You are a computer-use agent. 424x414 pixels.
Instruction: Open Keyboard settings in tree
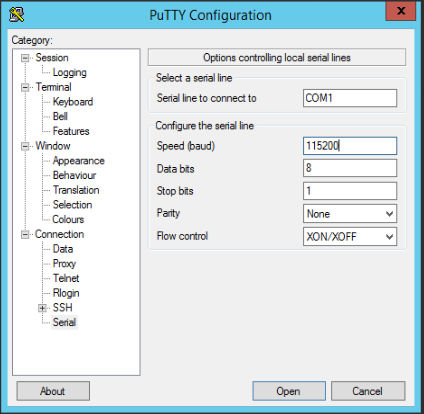[73, 102]
